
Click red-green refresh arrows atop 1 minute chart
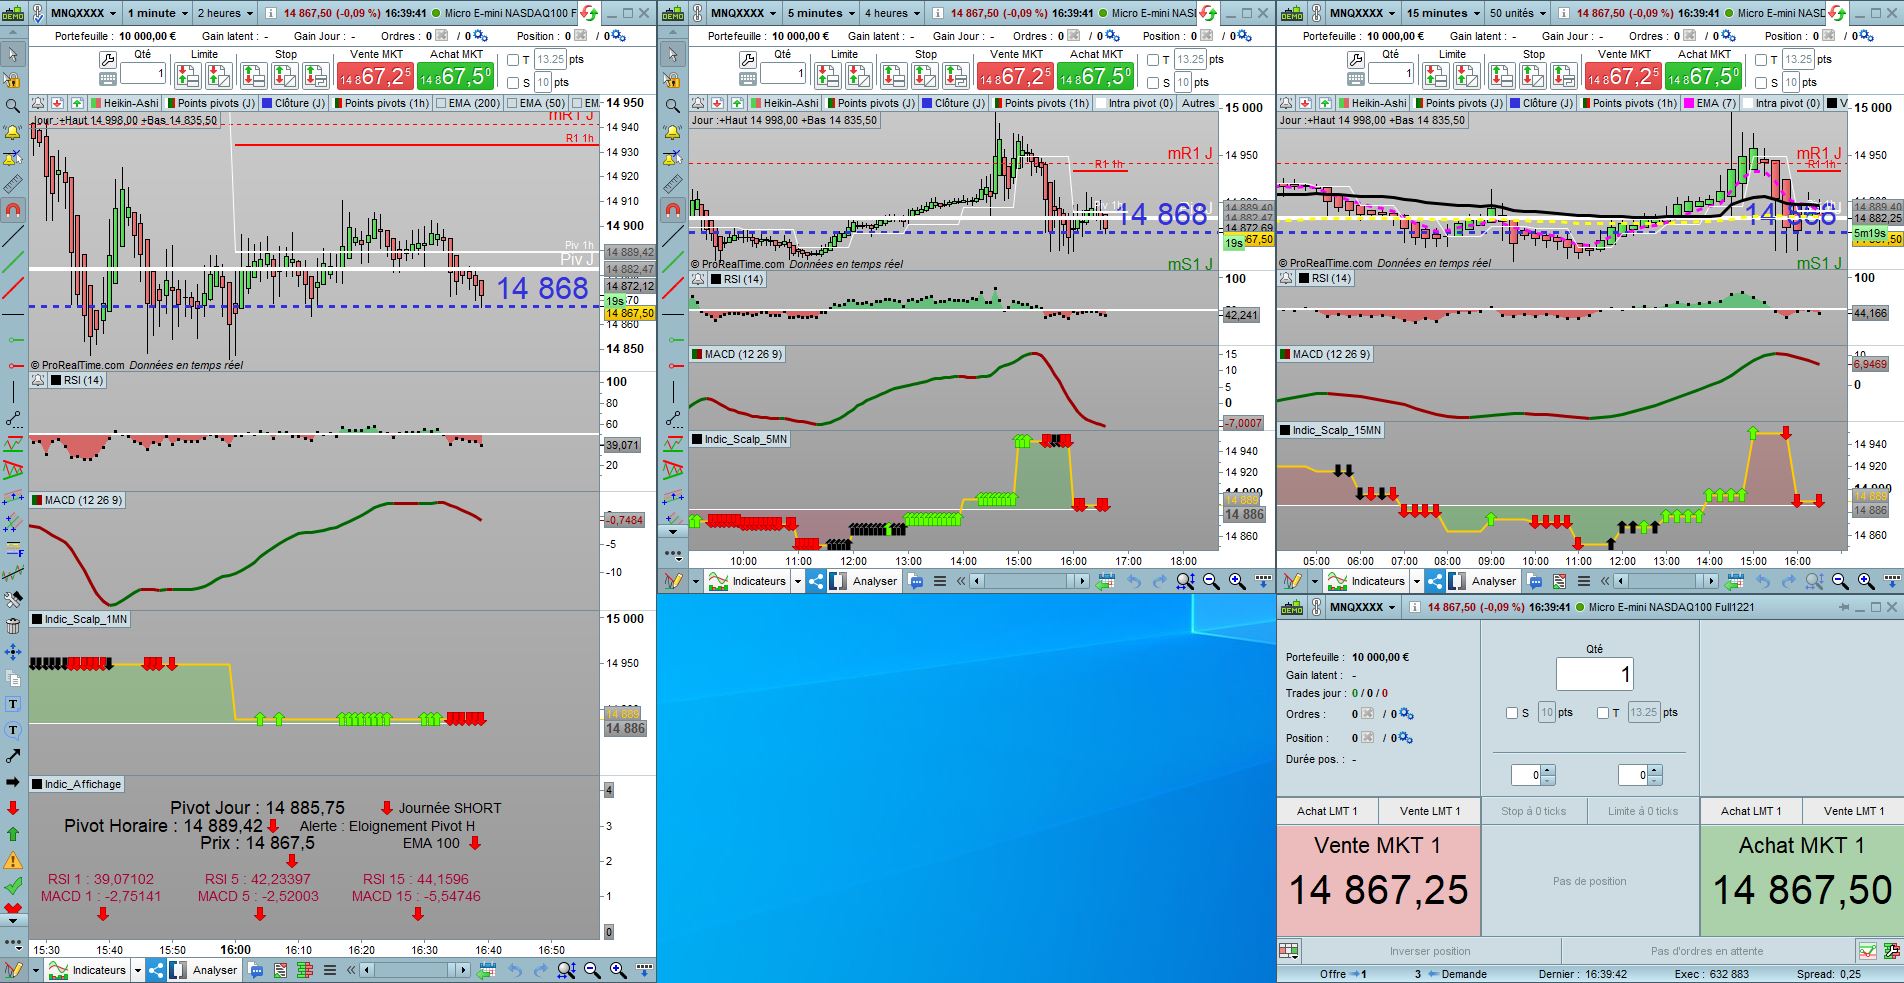588,13
